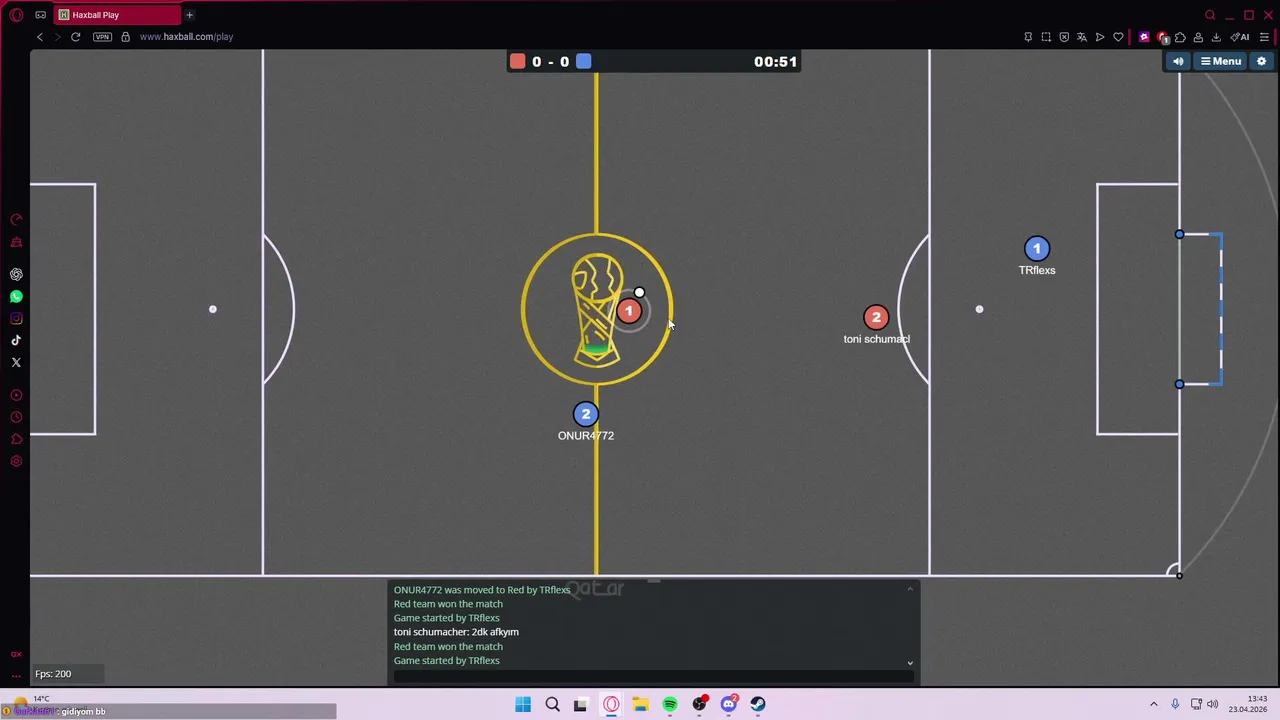Viewport: 1280px width, 720px height.
Task: Open File Explorer from the taskbar
Action: point(640,704)
